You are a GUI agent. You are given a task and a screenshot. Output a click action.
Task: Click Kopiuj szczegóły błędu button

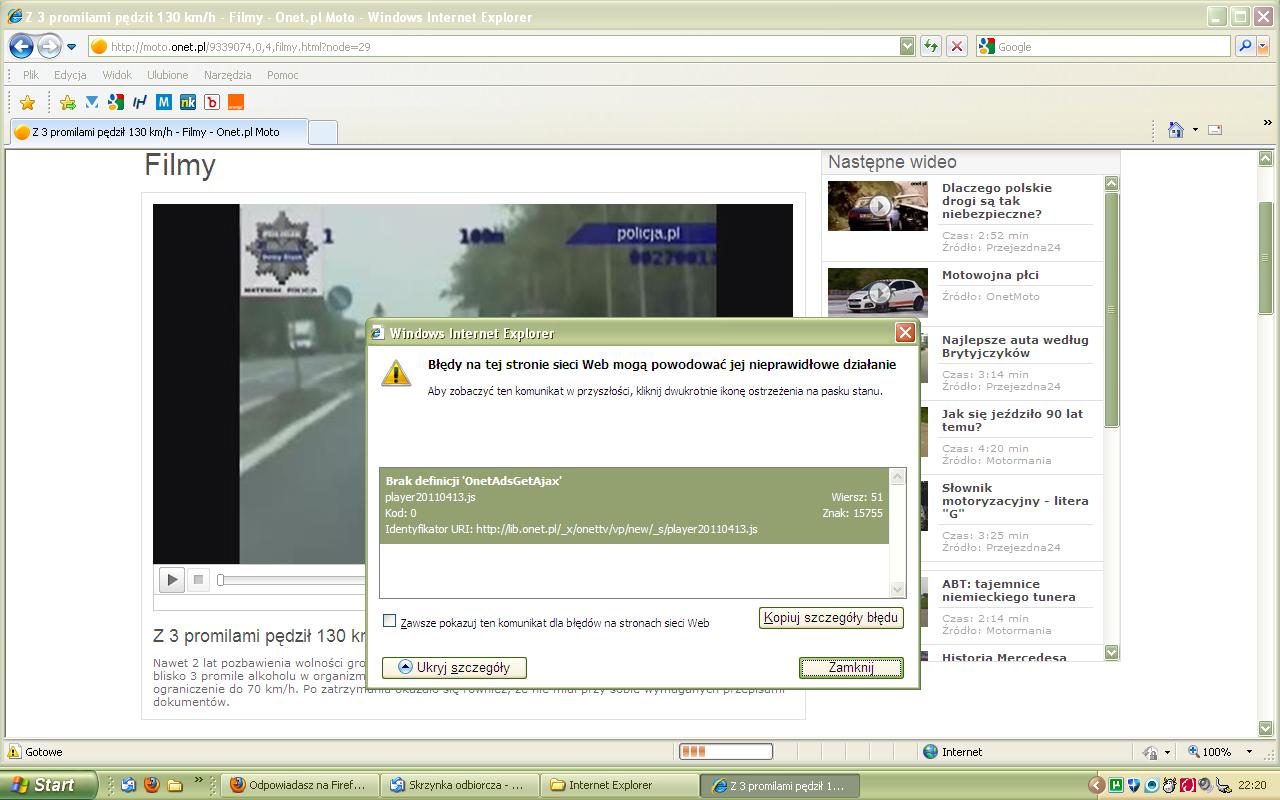coord(831,618)
